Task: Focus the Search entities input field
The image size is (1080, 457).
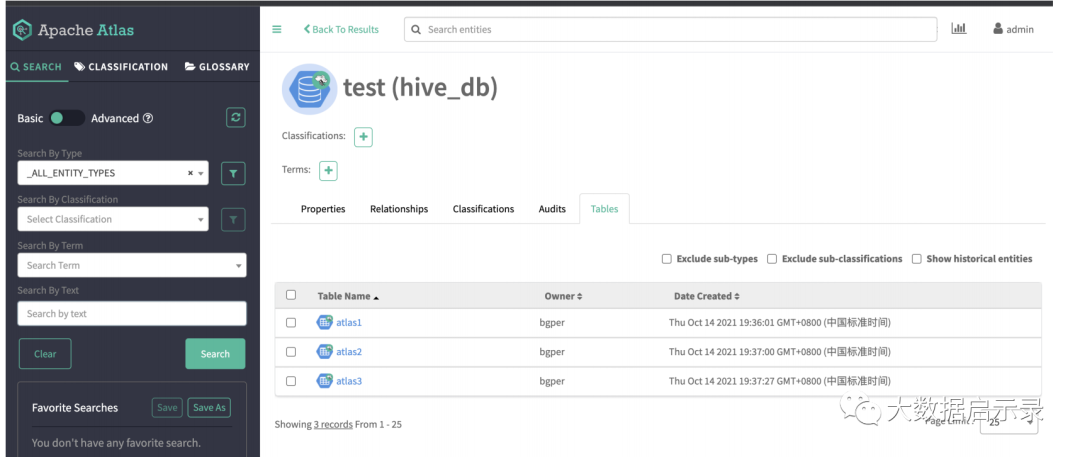Action: click(x=670, y=30)
